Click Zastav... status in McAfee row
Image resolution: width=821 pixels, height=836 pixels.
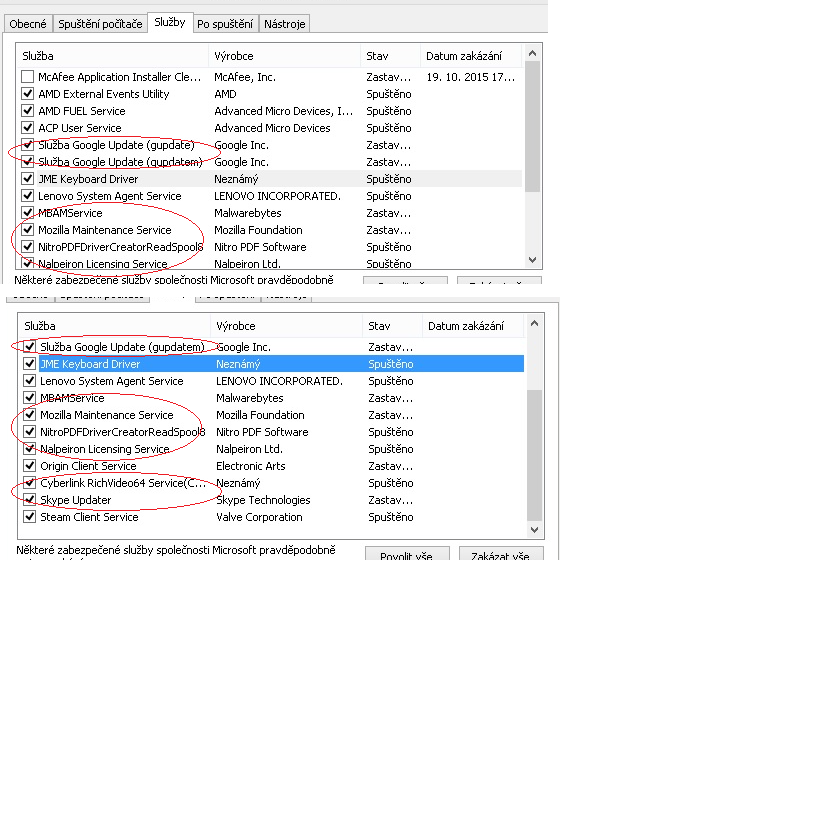pos(389,77)
